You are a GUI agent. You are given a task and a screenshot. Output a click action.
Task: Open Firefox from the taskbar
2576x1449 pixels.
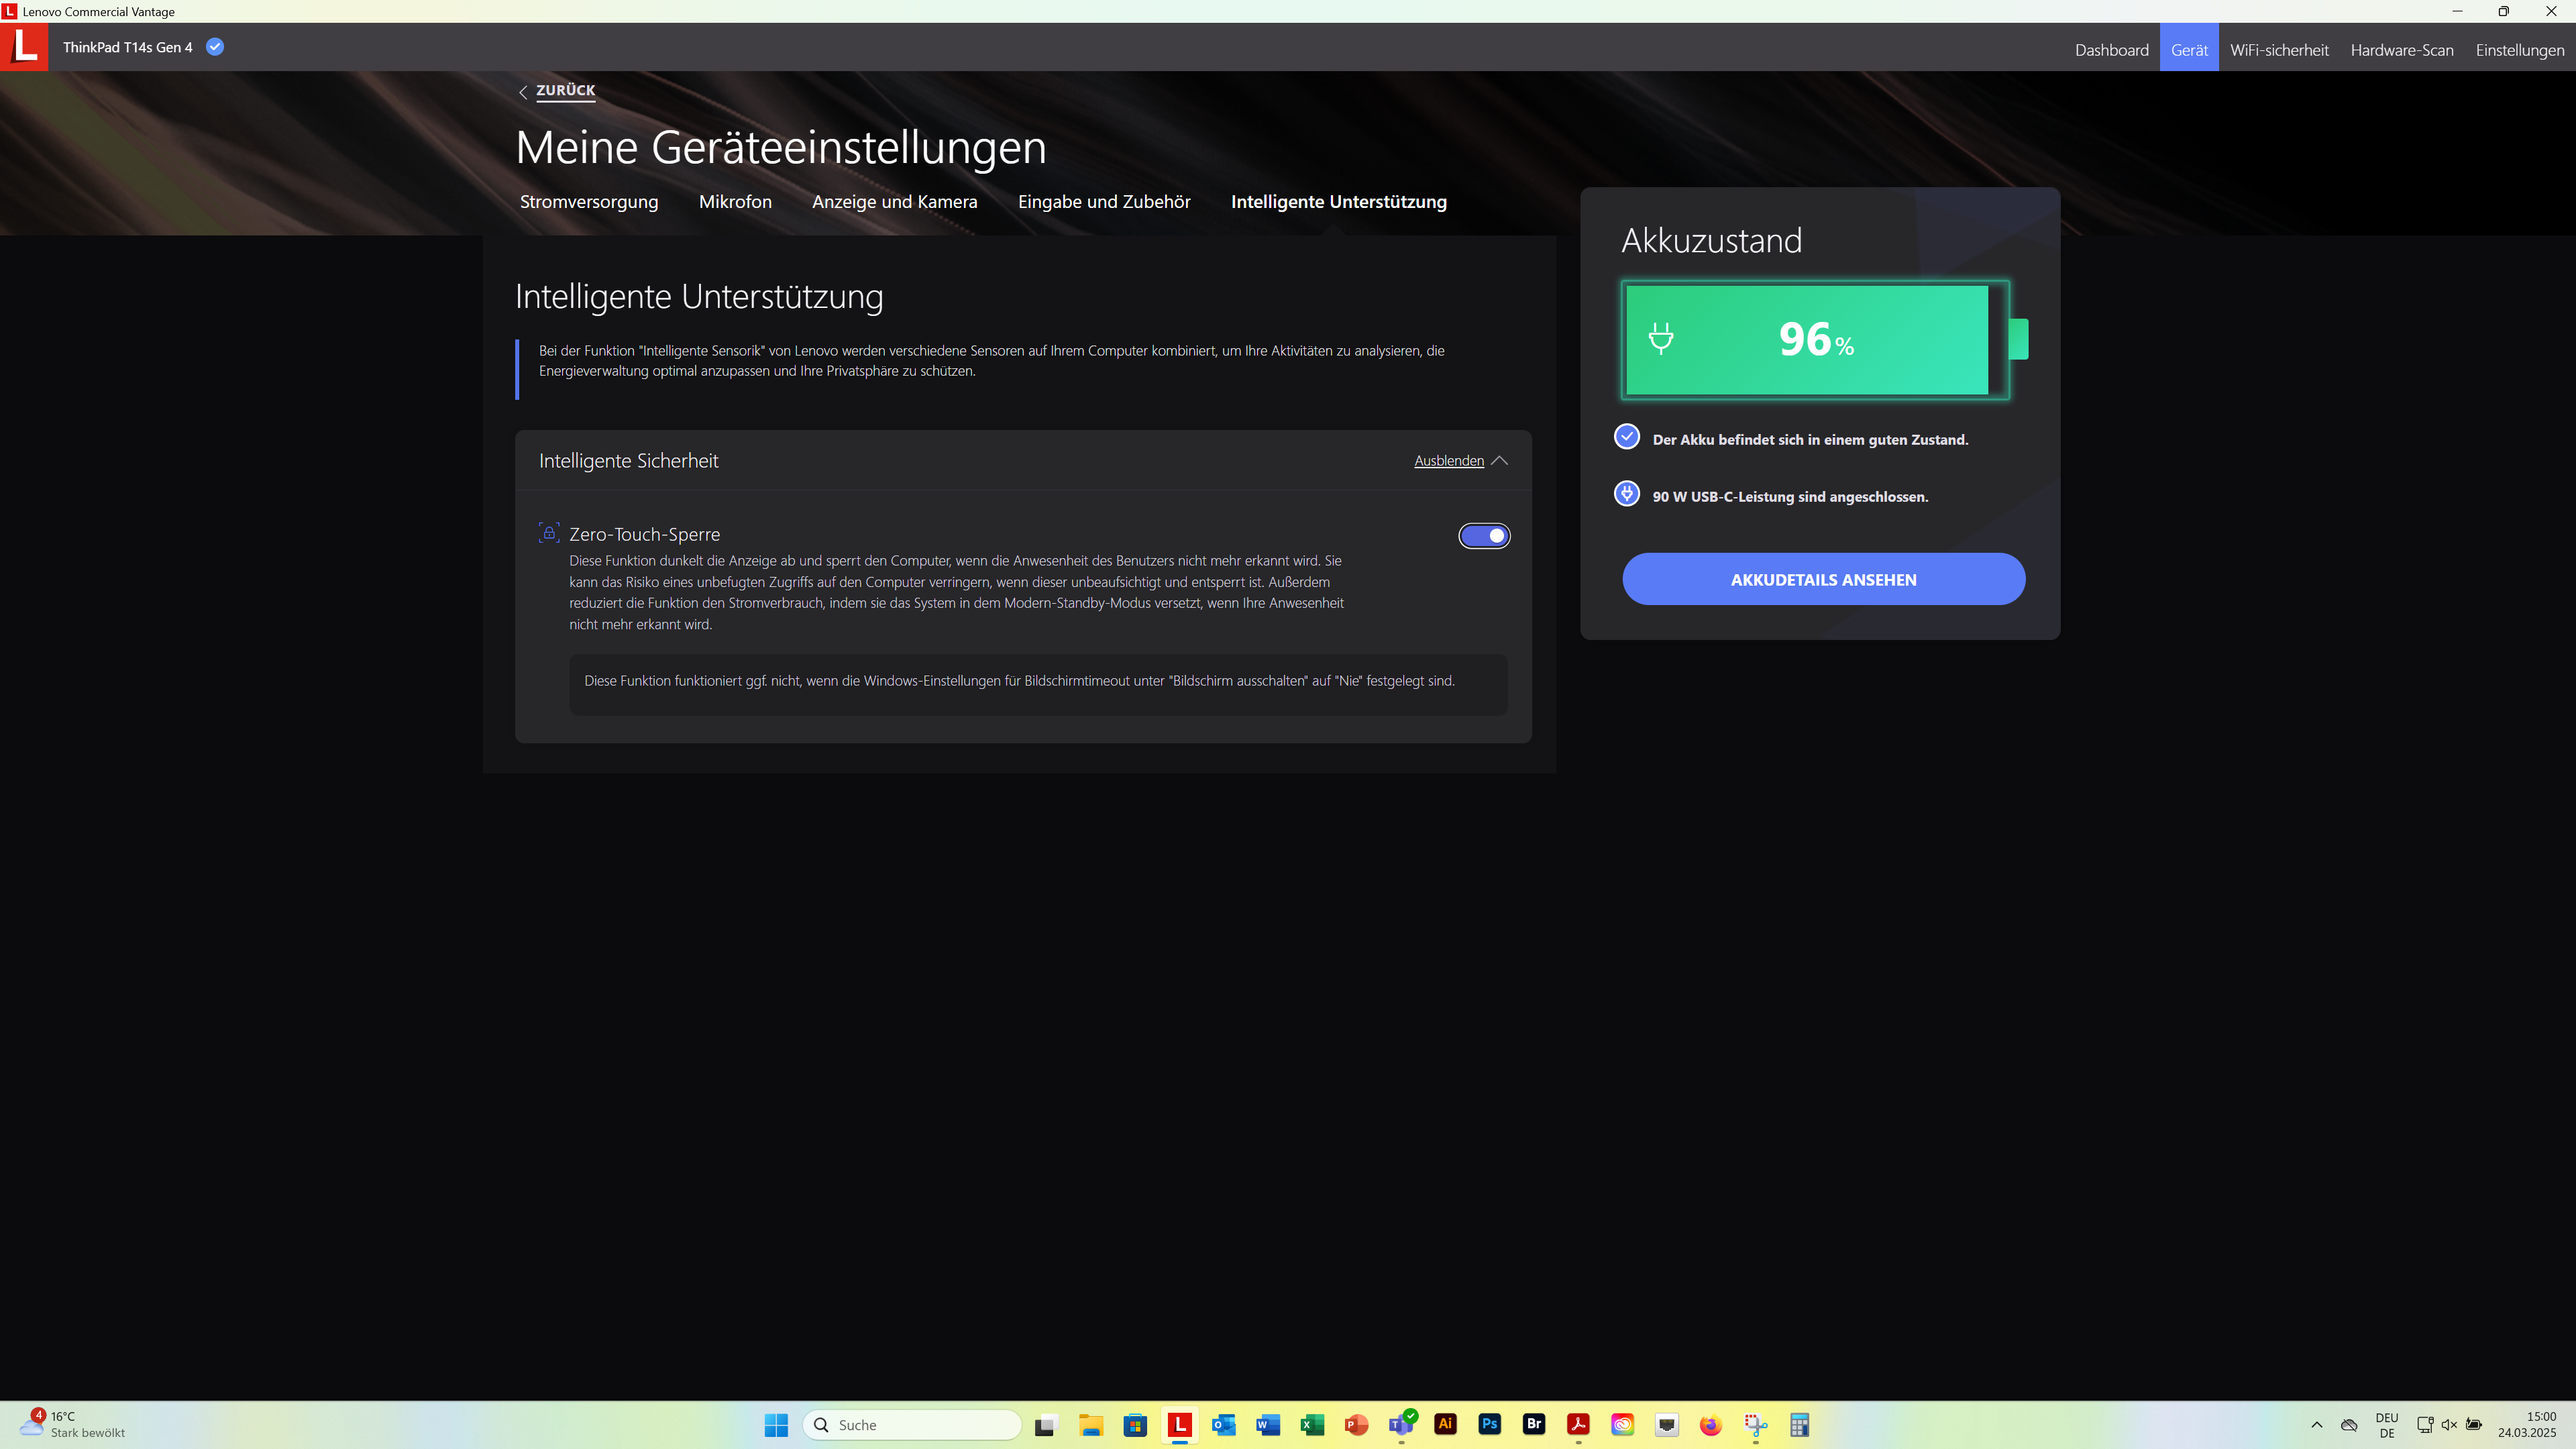(x=1711, y=1425)
